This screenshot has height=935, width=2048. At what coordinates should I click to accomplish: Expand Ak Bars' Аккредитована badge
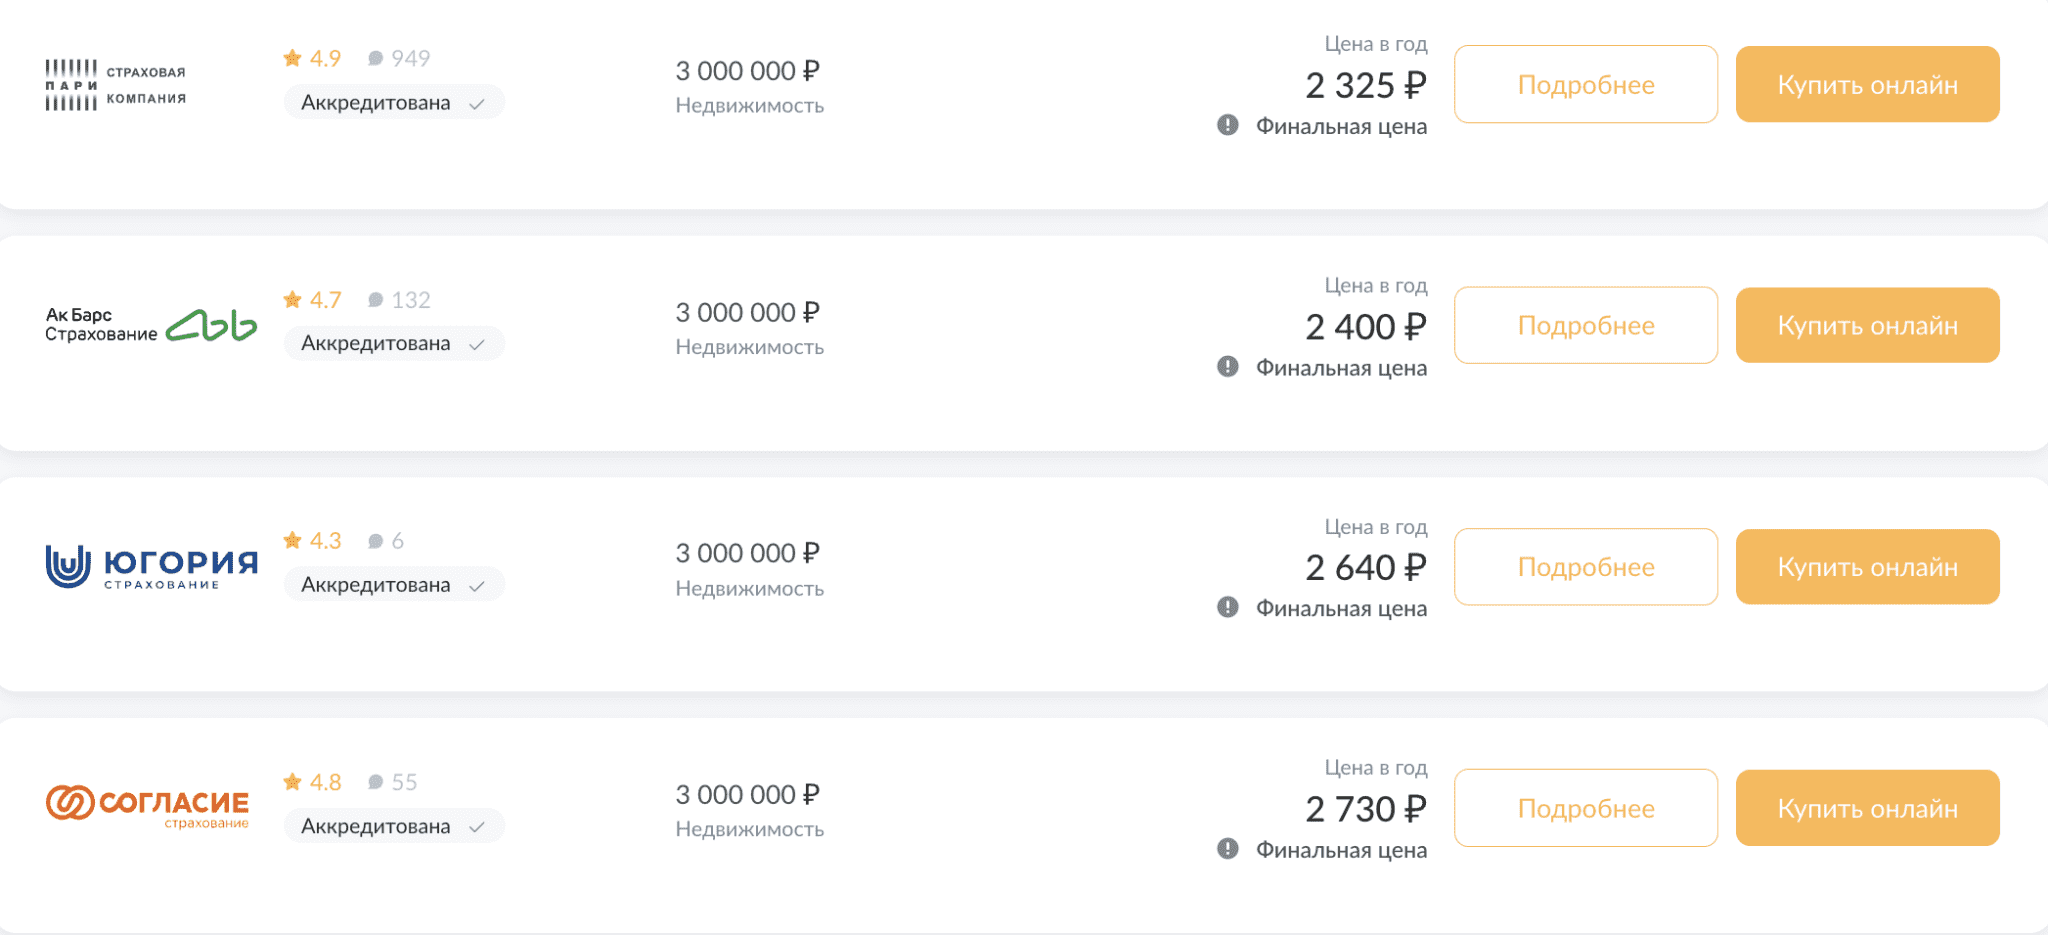pos(393,344)
